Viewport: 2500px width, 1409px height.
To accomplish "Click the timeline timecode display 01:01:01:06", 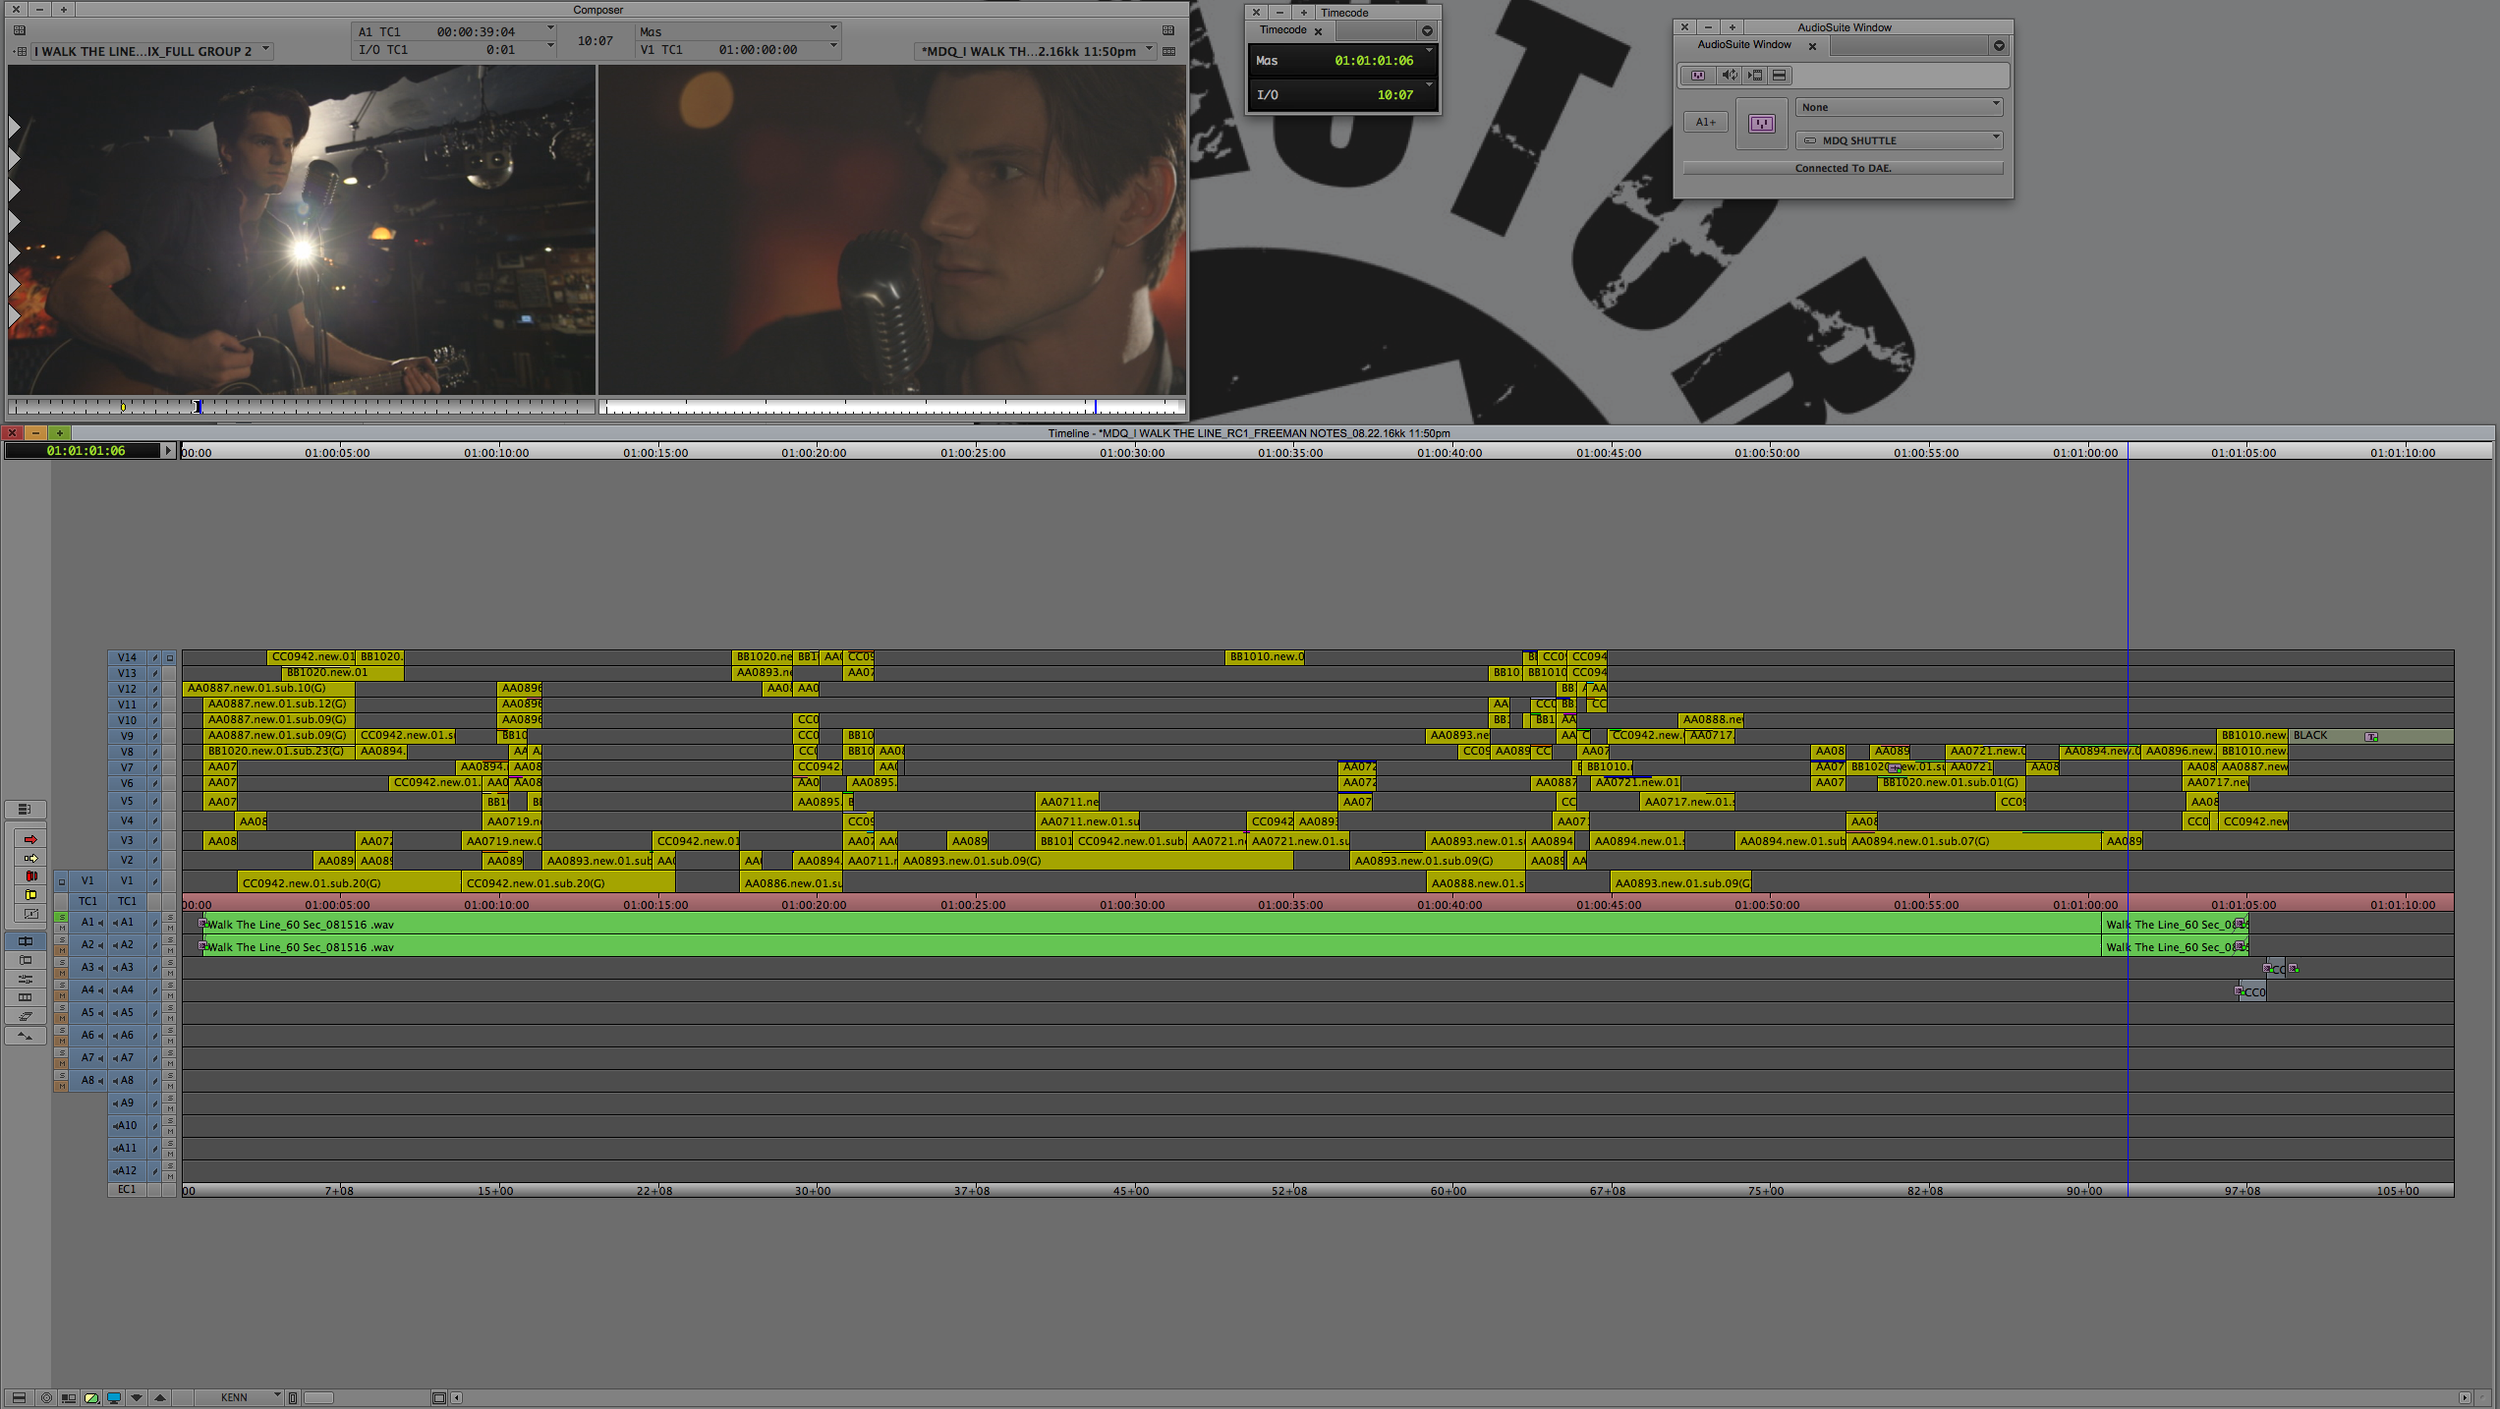I will coord(85,451).
